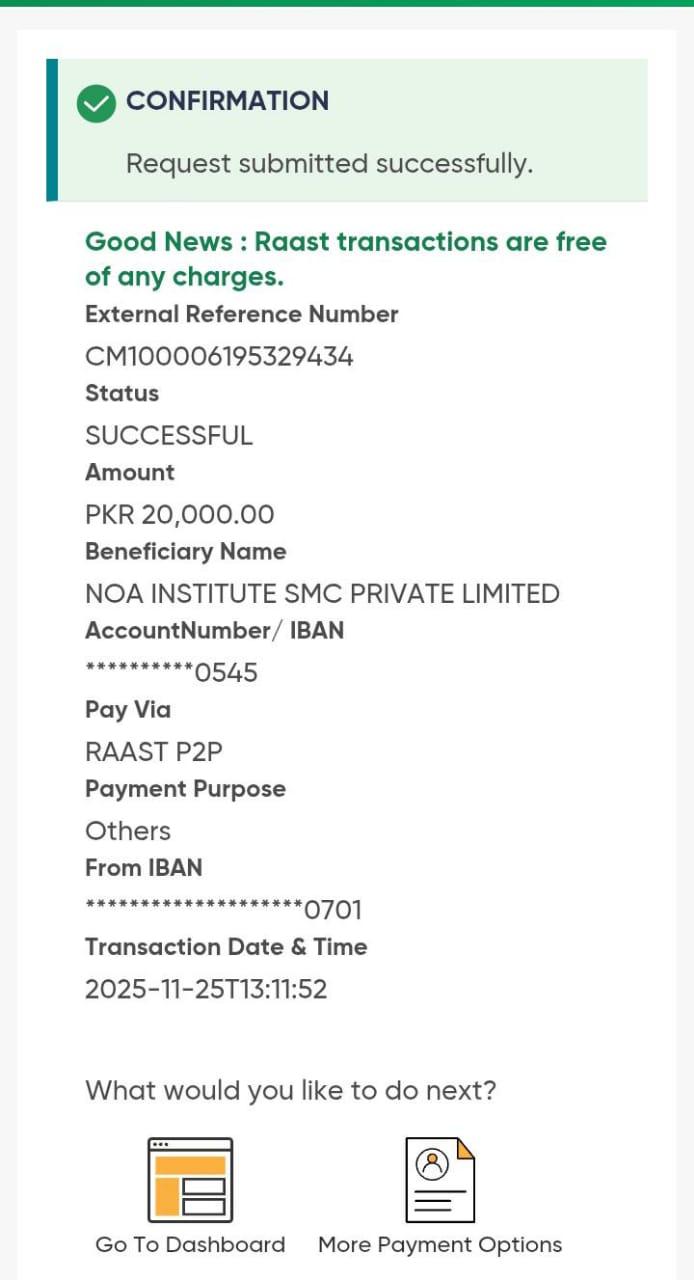Click the CONFIRMATION heading text
The width and height of the screenshot is (694, 1280).
(227, 101)
